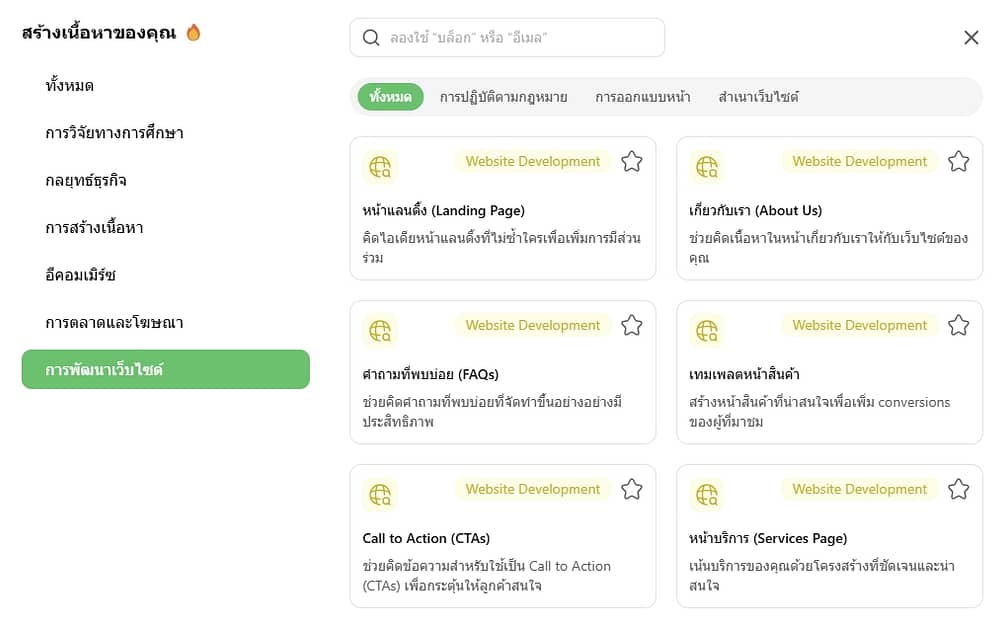The height and width of the screenshot is (629, 999).
Task: Toggle favorite star on About Us card
Action: click(958, 162)
